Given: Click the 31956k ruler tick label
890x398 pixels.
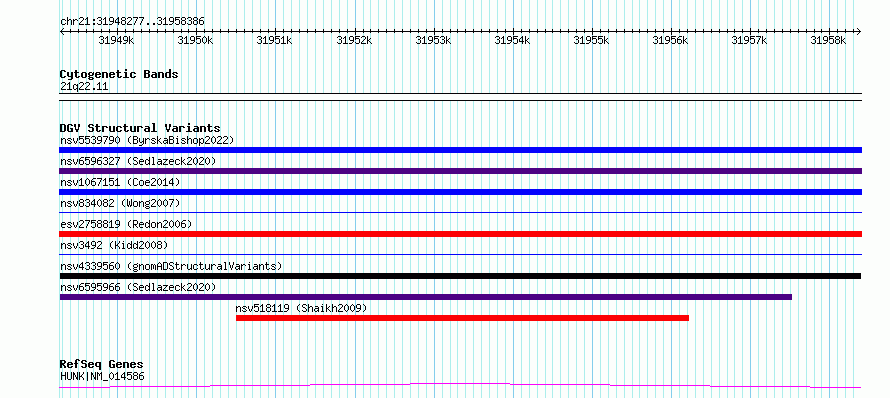Looking at the screenshot, I should click(670, 40).
